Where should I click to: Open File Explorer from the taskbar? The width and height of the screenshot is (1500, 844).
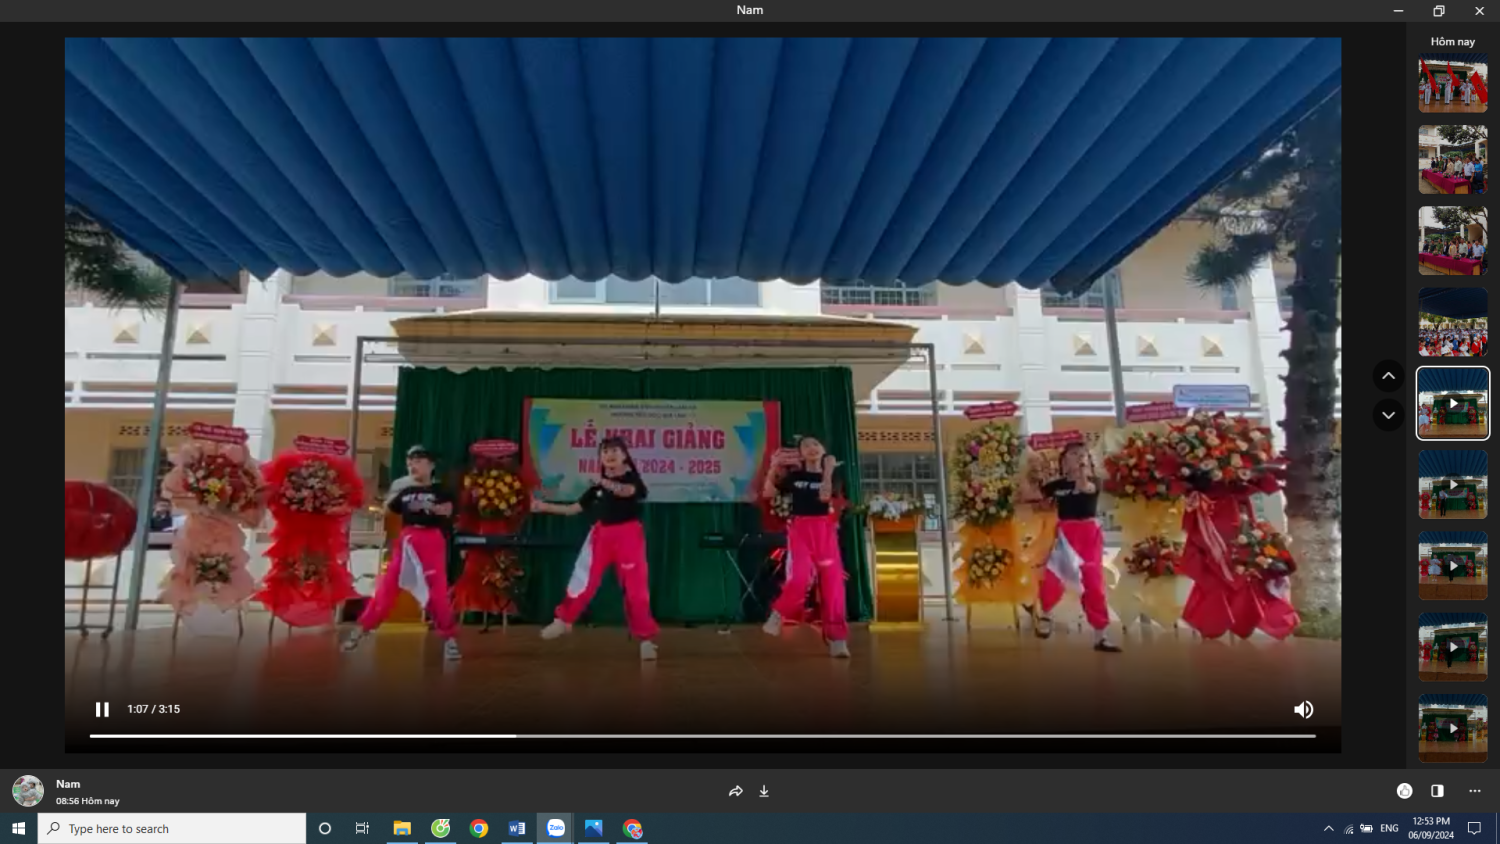click(x=402, y=828)
